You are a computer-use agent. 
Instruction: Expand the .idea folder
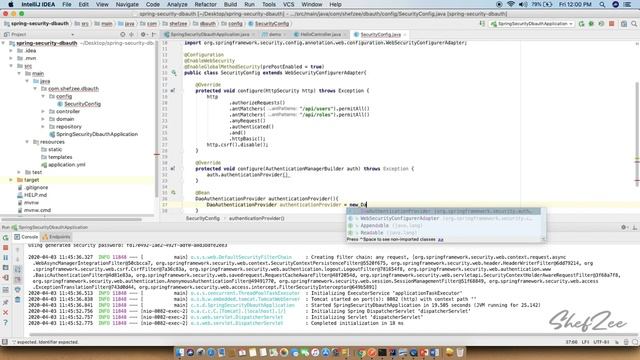11,51
